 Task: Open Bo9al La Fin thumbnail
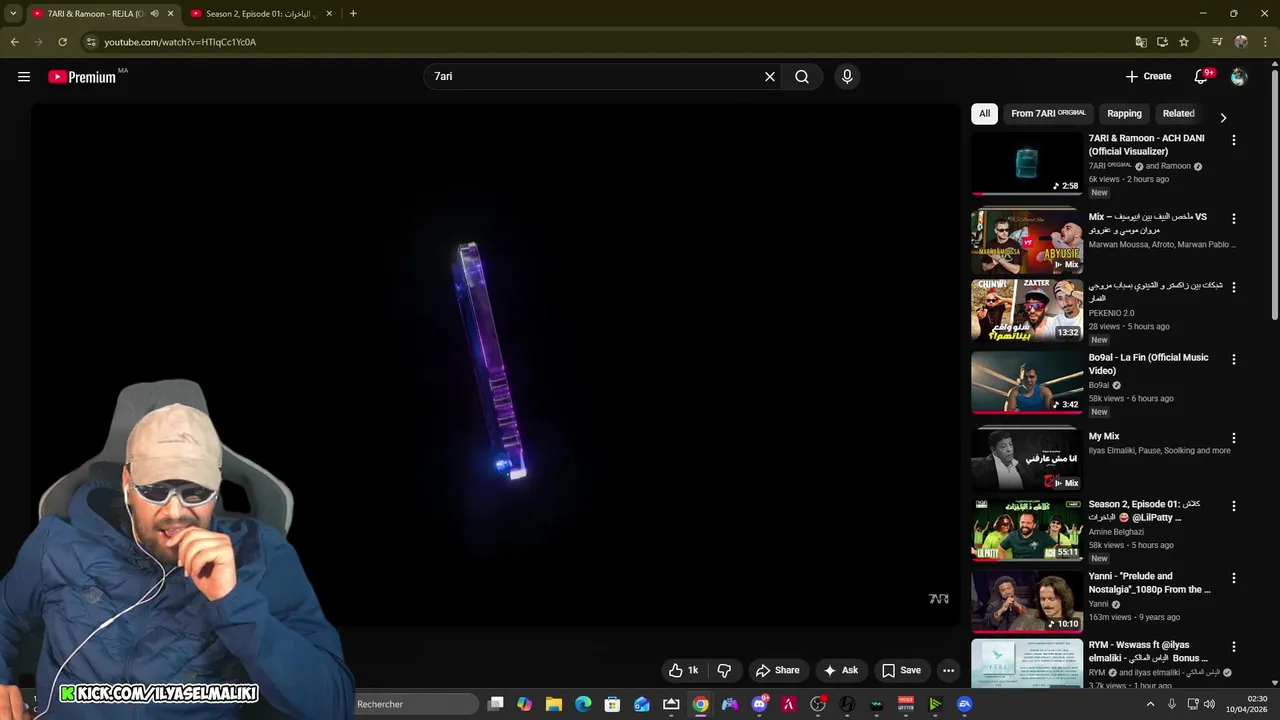(x=1027, y=382)
